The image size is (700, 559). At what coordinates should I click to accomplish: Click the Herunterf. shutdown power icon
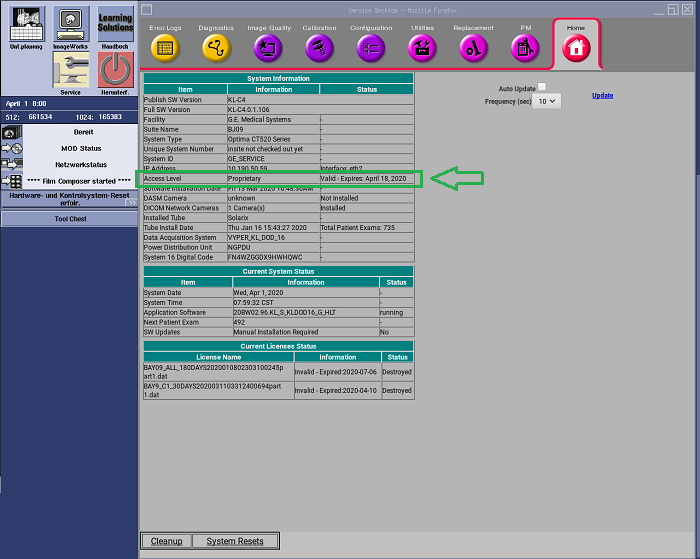click(x=115, y=72)
